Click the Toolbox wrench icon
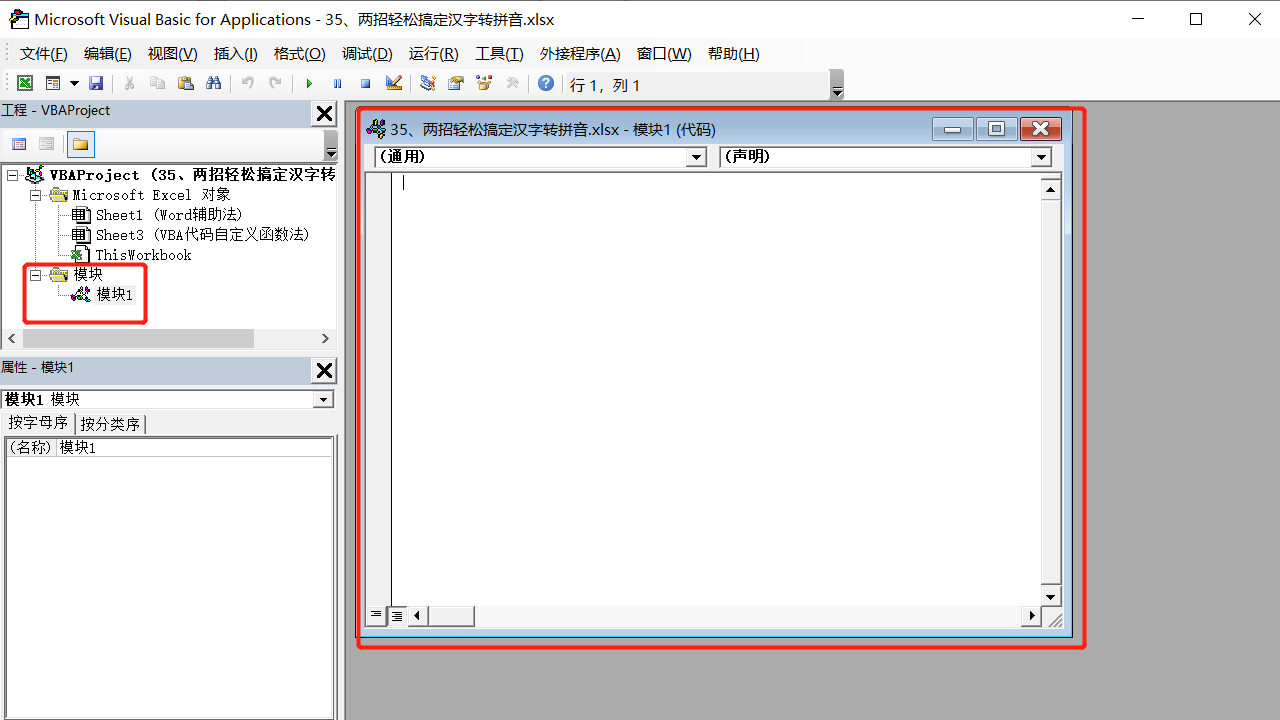Screen dimensions: 1280x720 (x=512, y=84)
